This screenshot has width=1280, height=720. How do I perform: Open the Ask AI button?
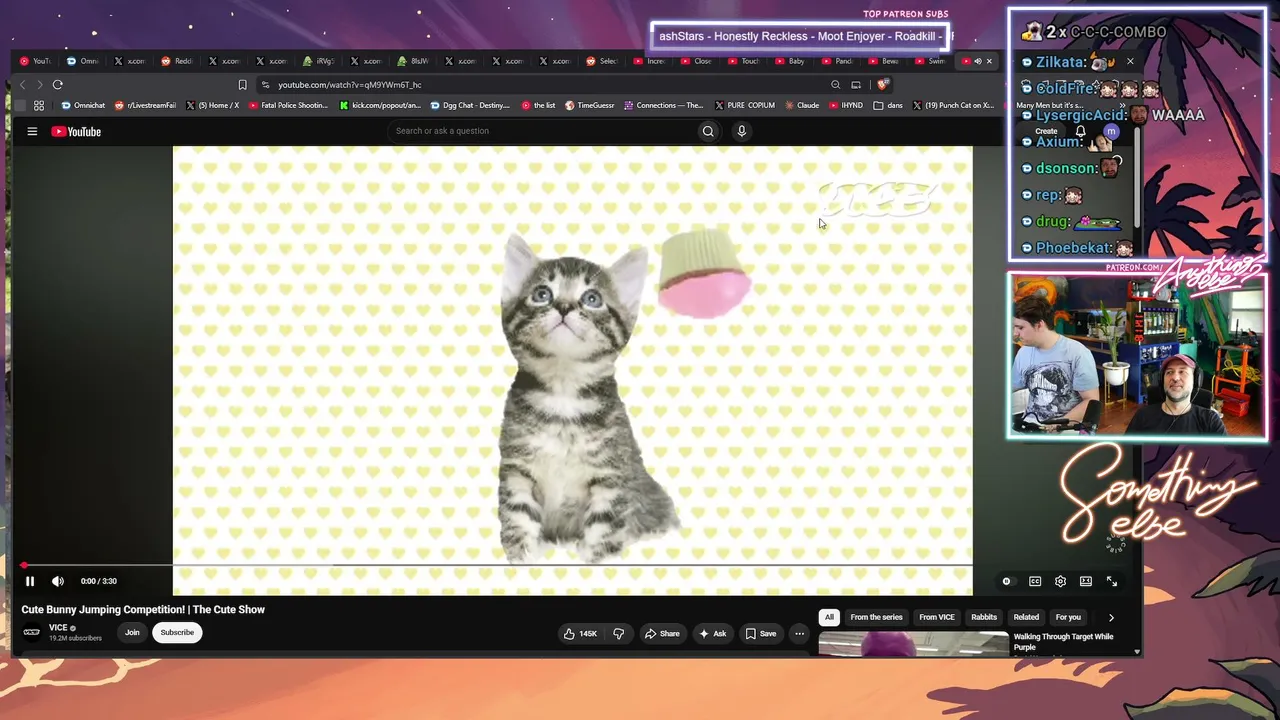pyautogui.click(x=713, y=633)
